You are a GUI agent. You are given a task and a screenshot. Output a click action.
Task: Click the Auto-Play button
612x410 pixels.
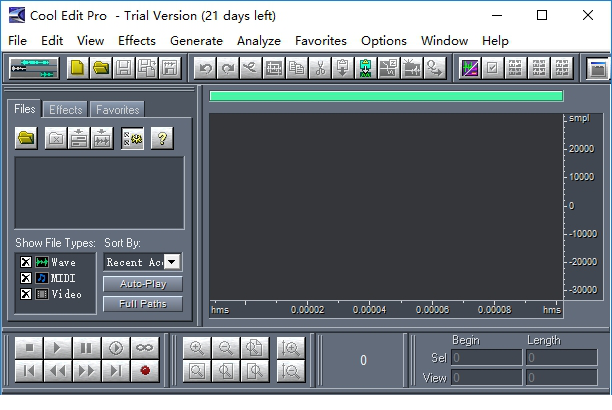coord(143,284)
